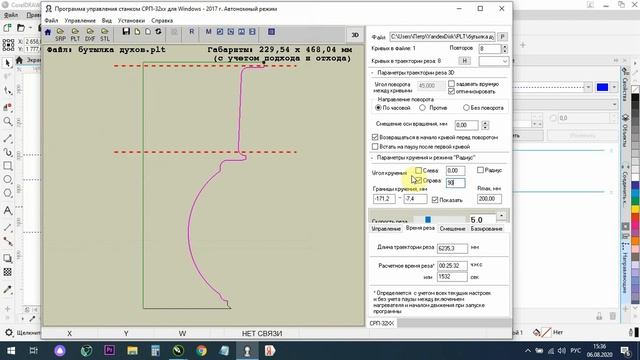640x360 pixels.
Task: Click the Save floppy-disk icon
Action: 126,31
